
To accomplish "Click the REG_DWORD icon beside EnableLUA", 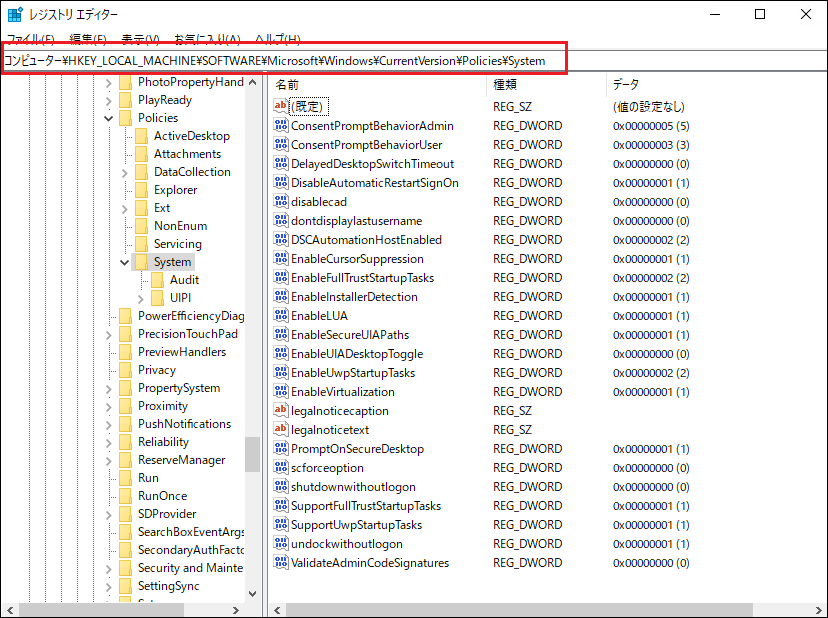I will coord(283,315).
